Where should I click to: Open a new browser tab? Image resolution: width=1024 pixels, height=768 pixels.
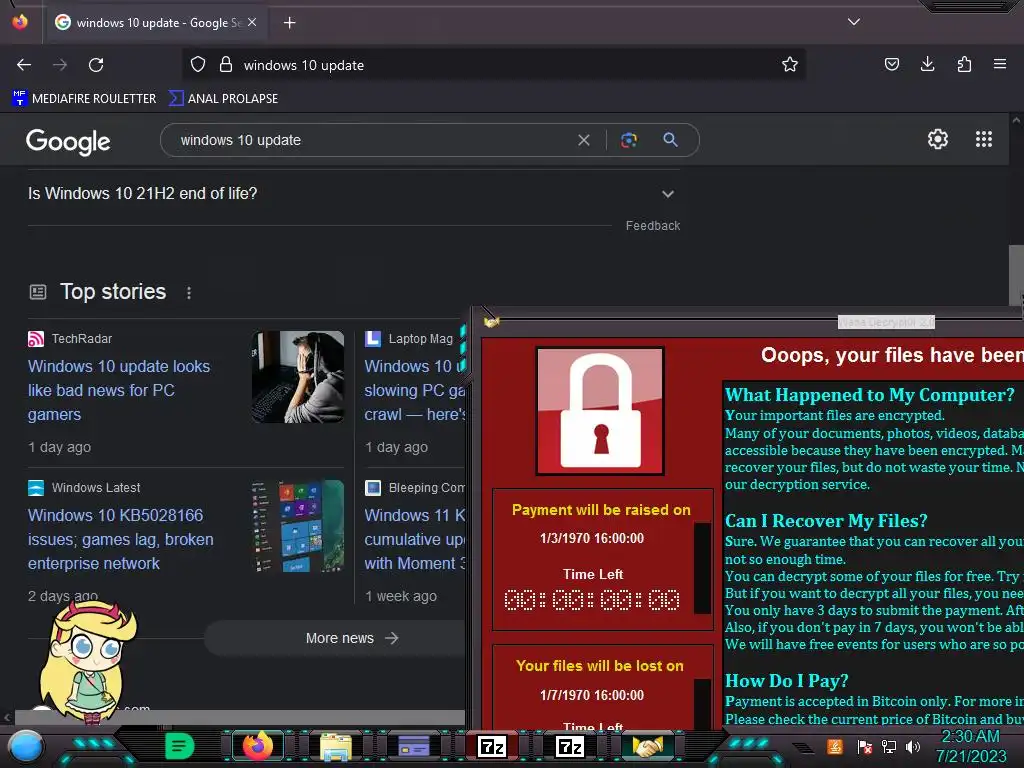point(289,23)
